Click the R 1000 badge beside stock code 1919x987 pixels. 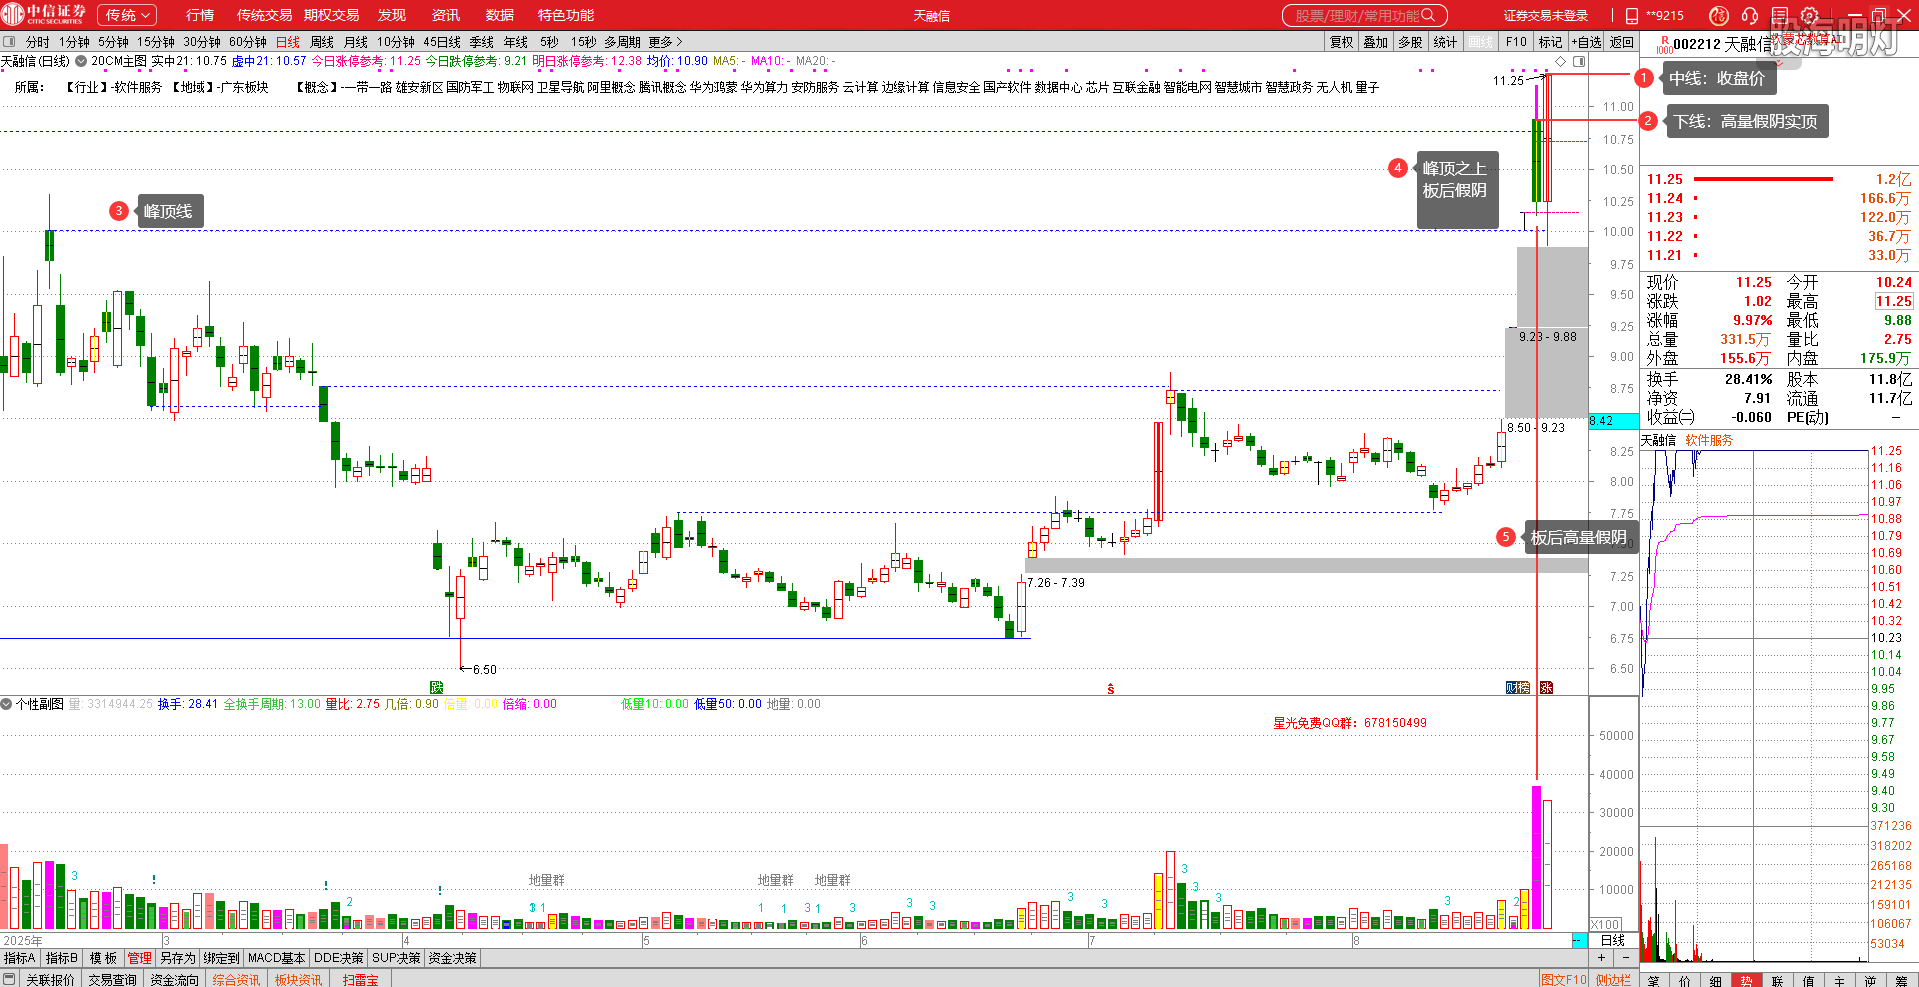click(1664, 45)
